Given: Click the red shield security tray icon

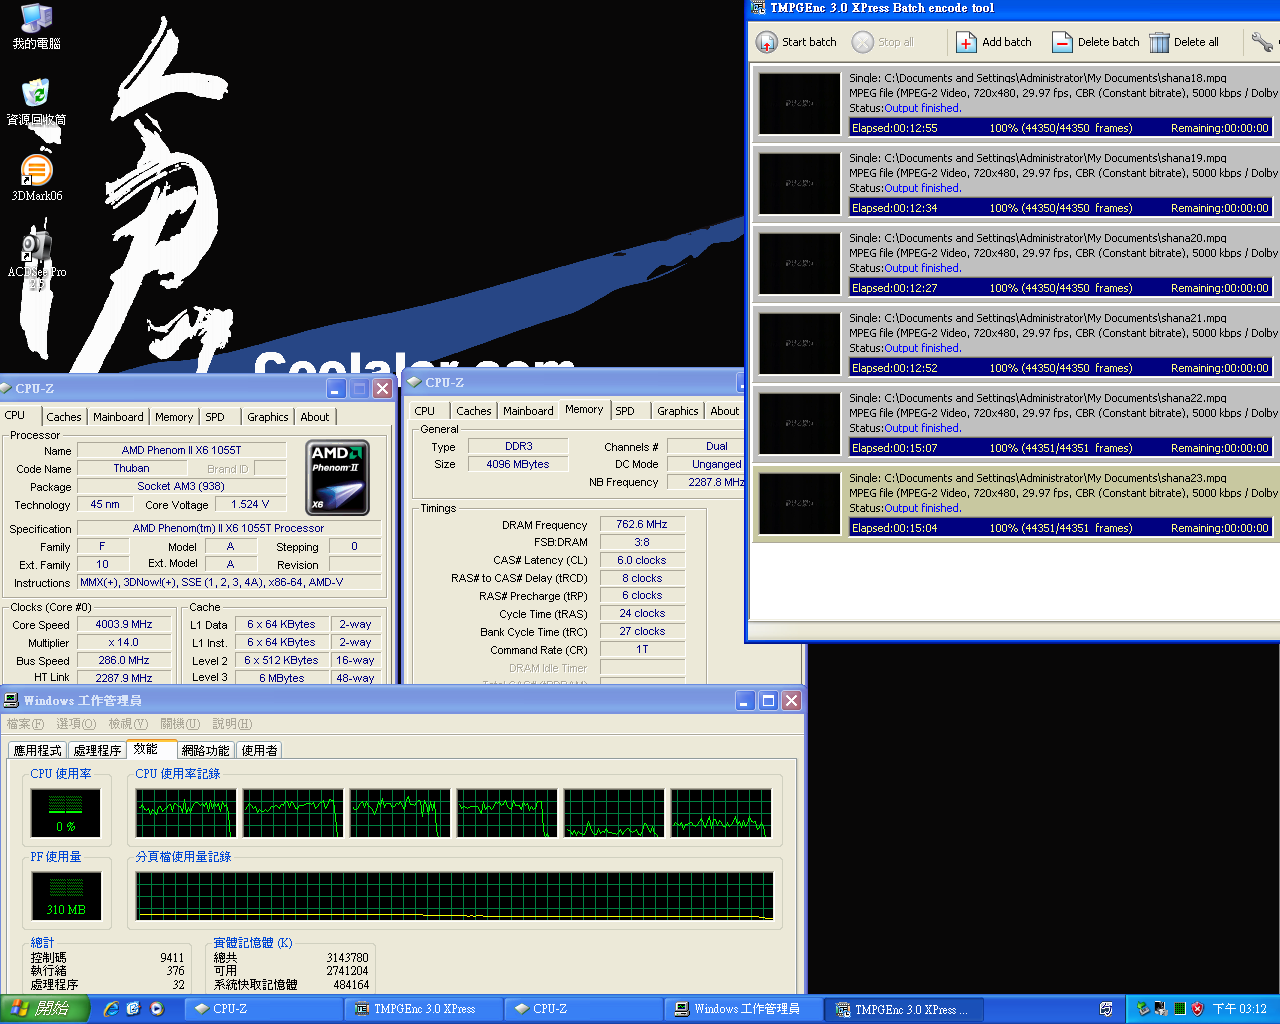Looking at the screenshot, I should click(x=1197, y=1009).
